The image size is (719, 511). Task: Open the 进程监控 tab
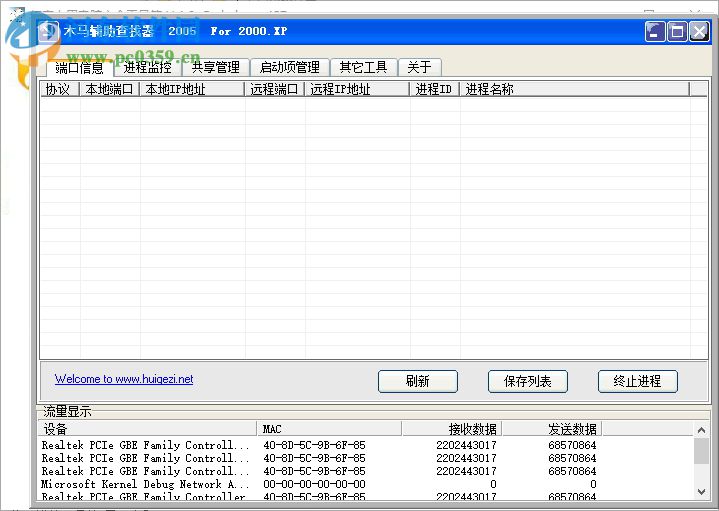(x=147, y=67)
